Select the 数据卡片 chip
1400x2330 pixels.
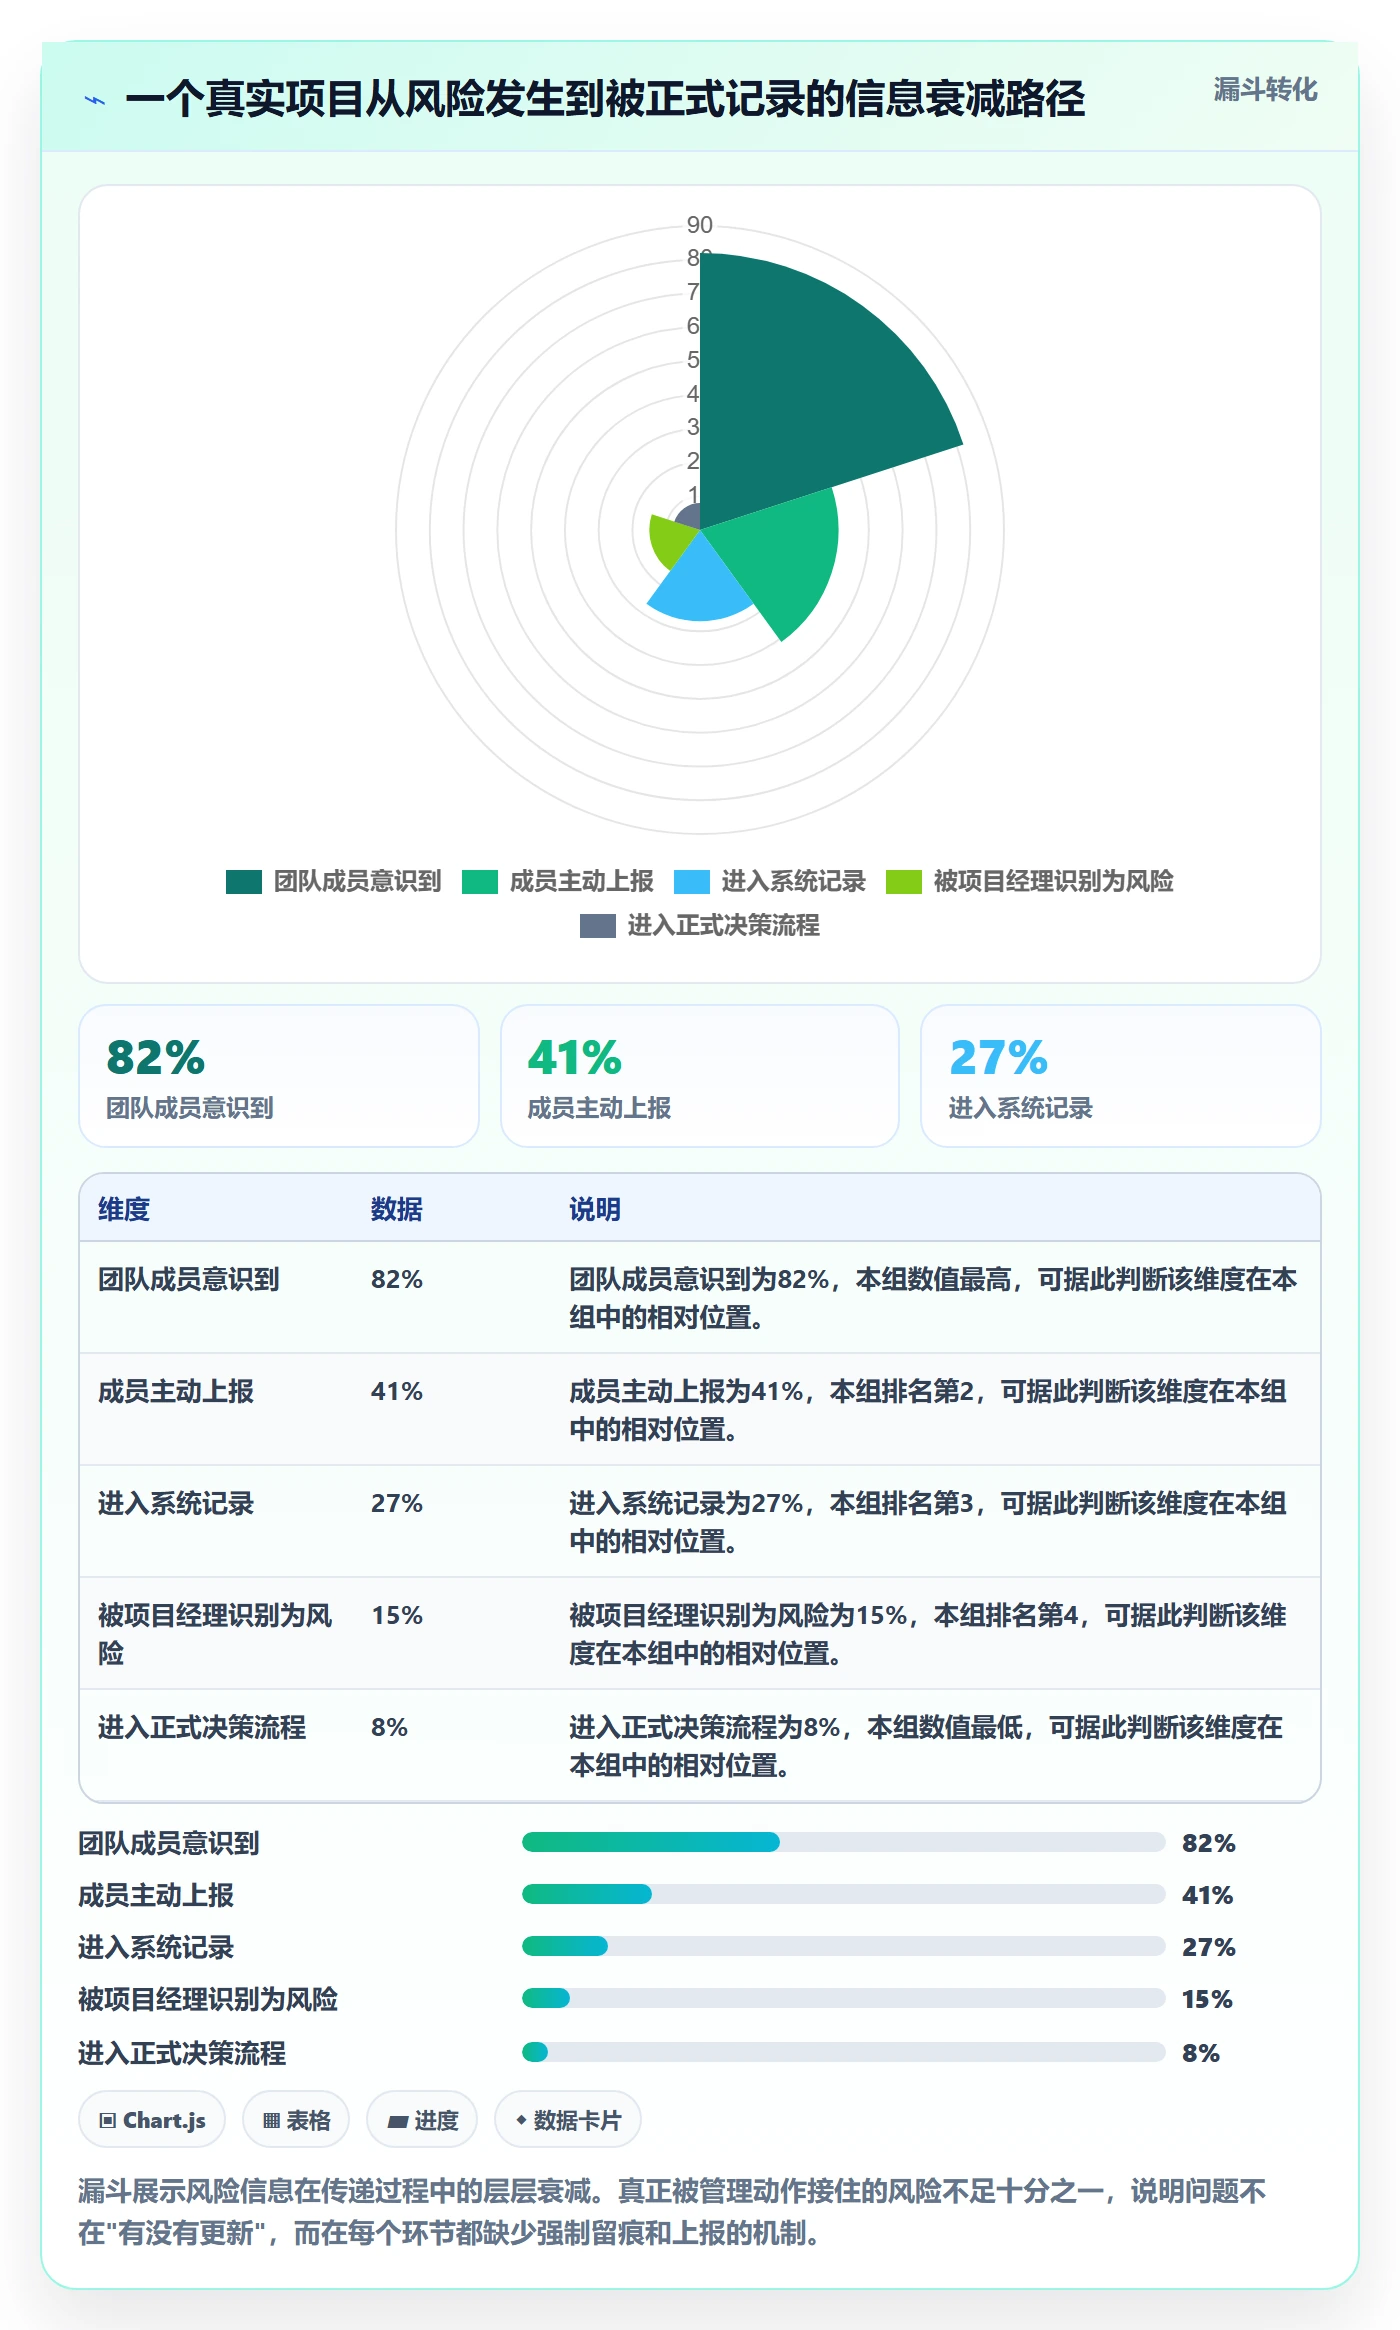pyautogui.click(x=568, y=2119)
